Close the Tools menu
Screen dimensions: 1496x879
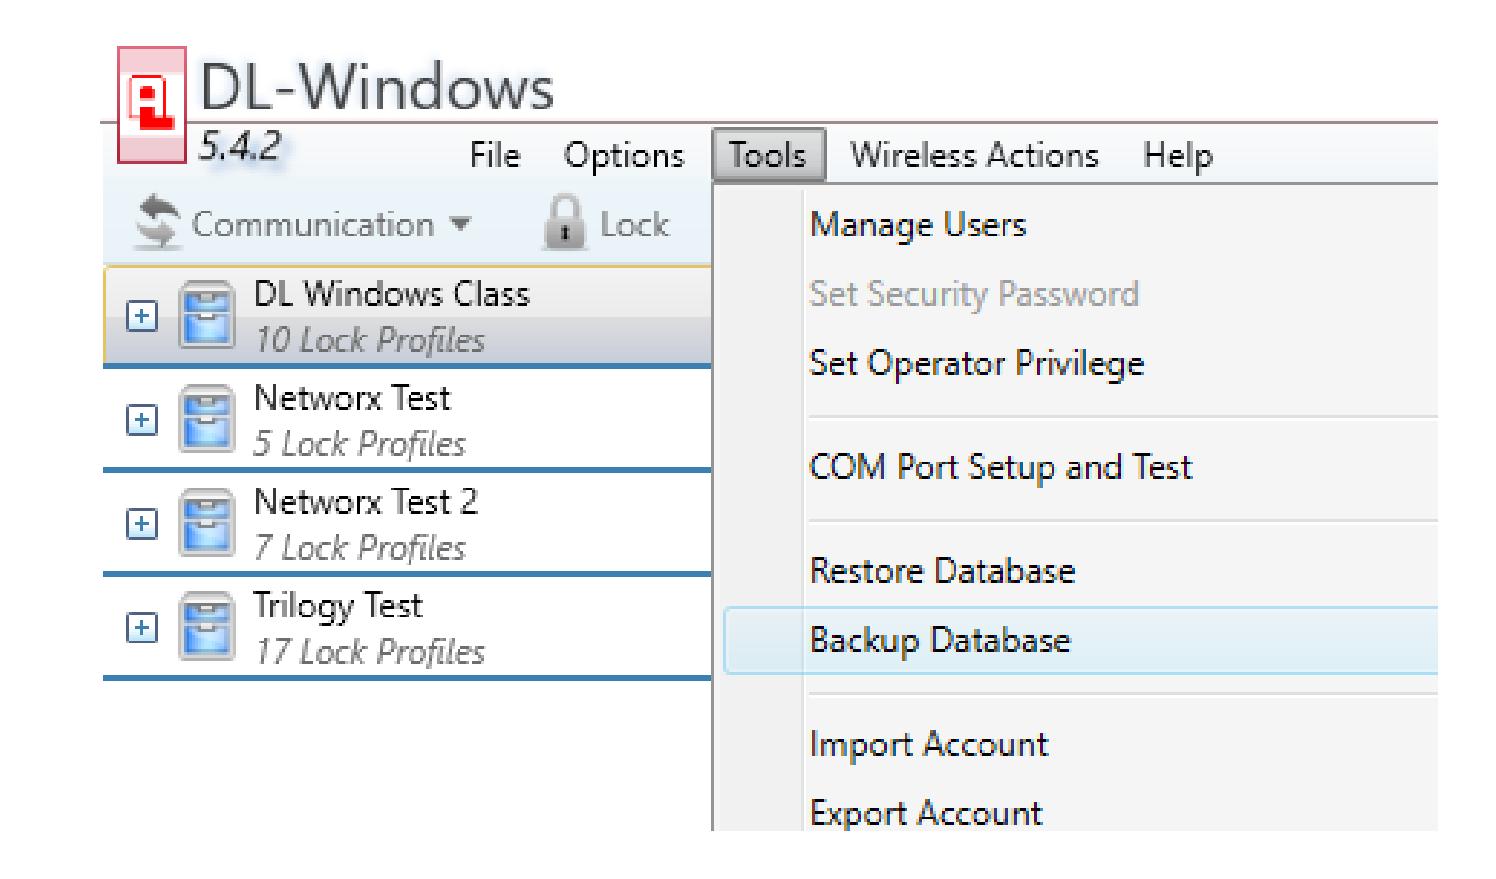coord(768,155)
